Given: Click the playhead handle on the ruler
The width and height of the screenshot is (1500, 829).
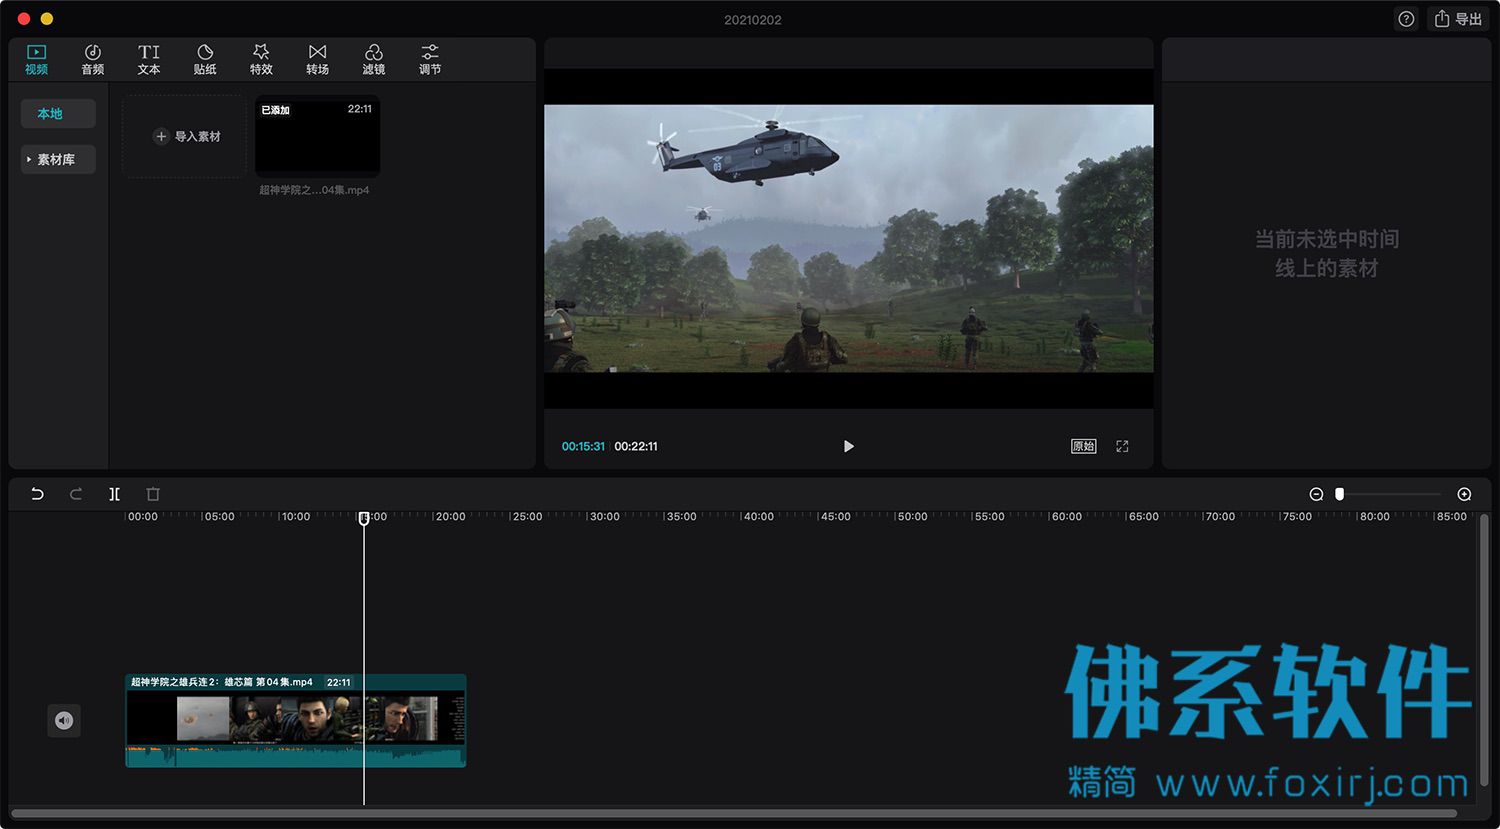Looking at the screenshot, I should point(364,518).
